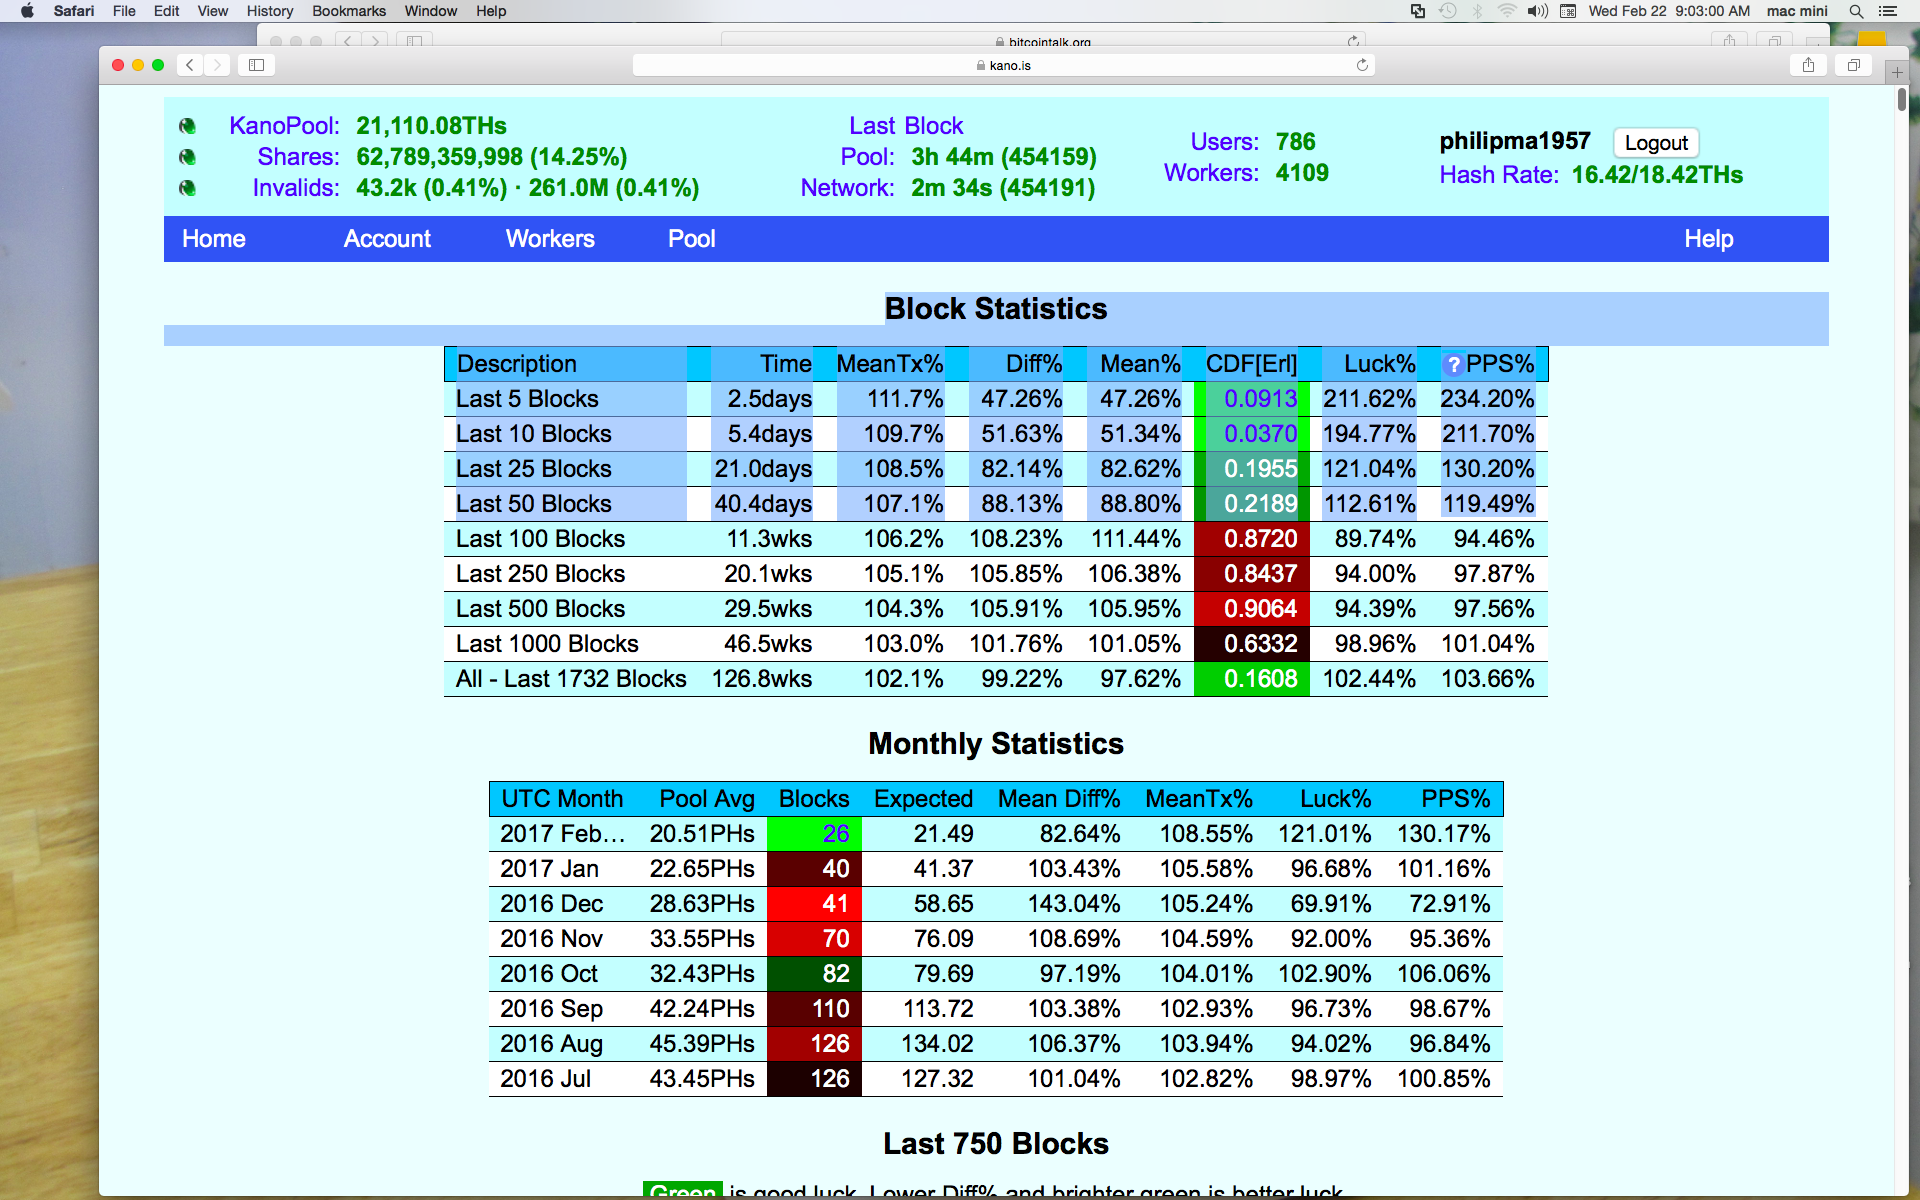The width and height of the screenshot is (1920, 1200).
Task: Click the screen sharing menu bar icon
Action: click(x=1418, y=11)
